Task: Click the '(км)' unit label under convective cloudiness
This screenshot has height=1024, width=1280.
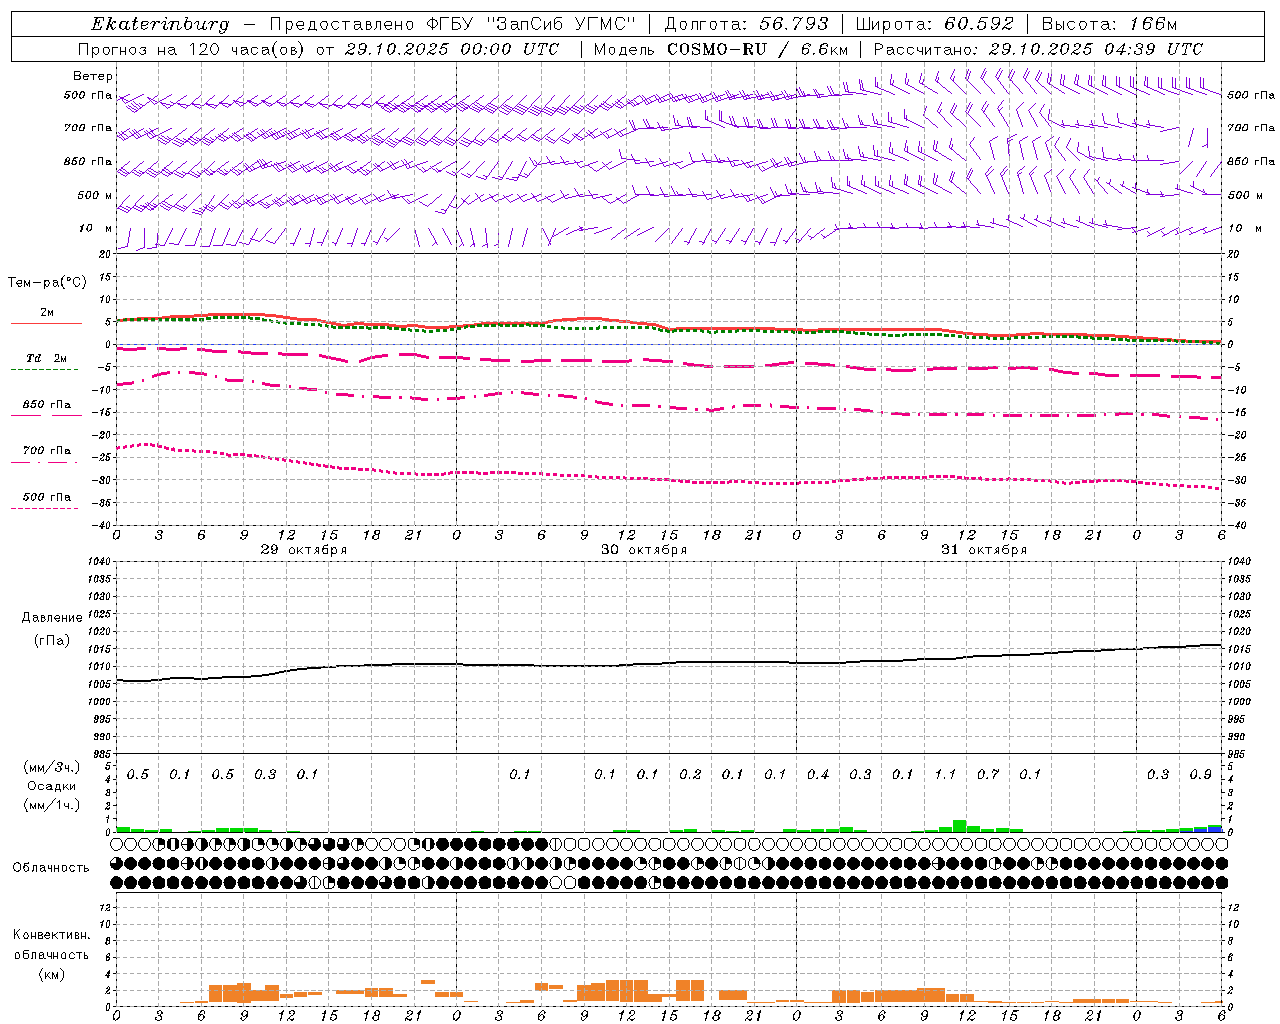Action: coord(52,974)
